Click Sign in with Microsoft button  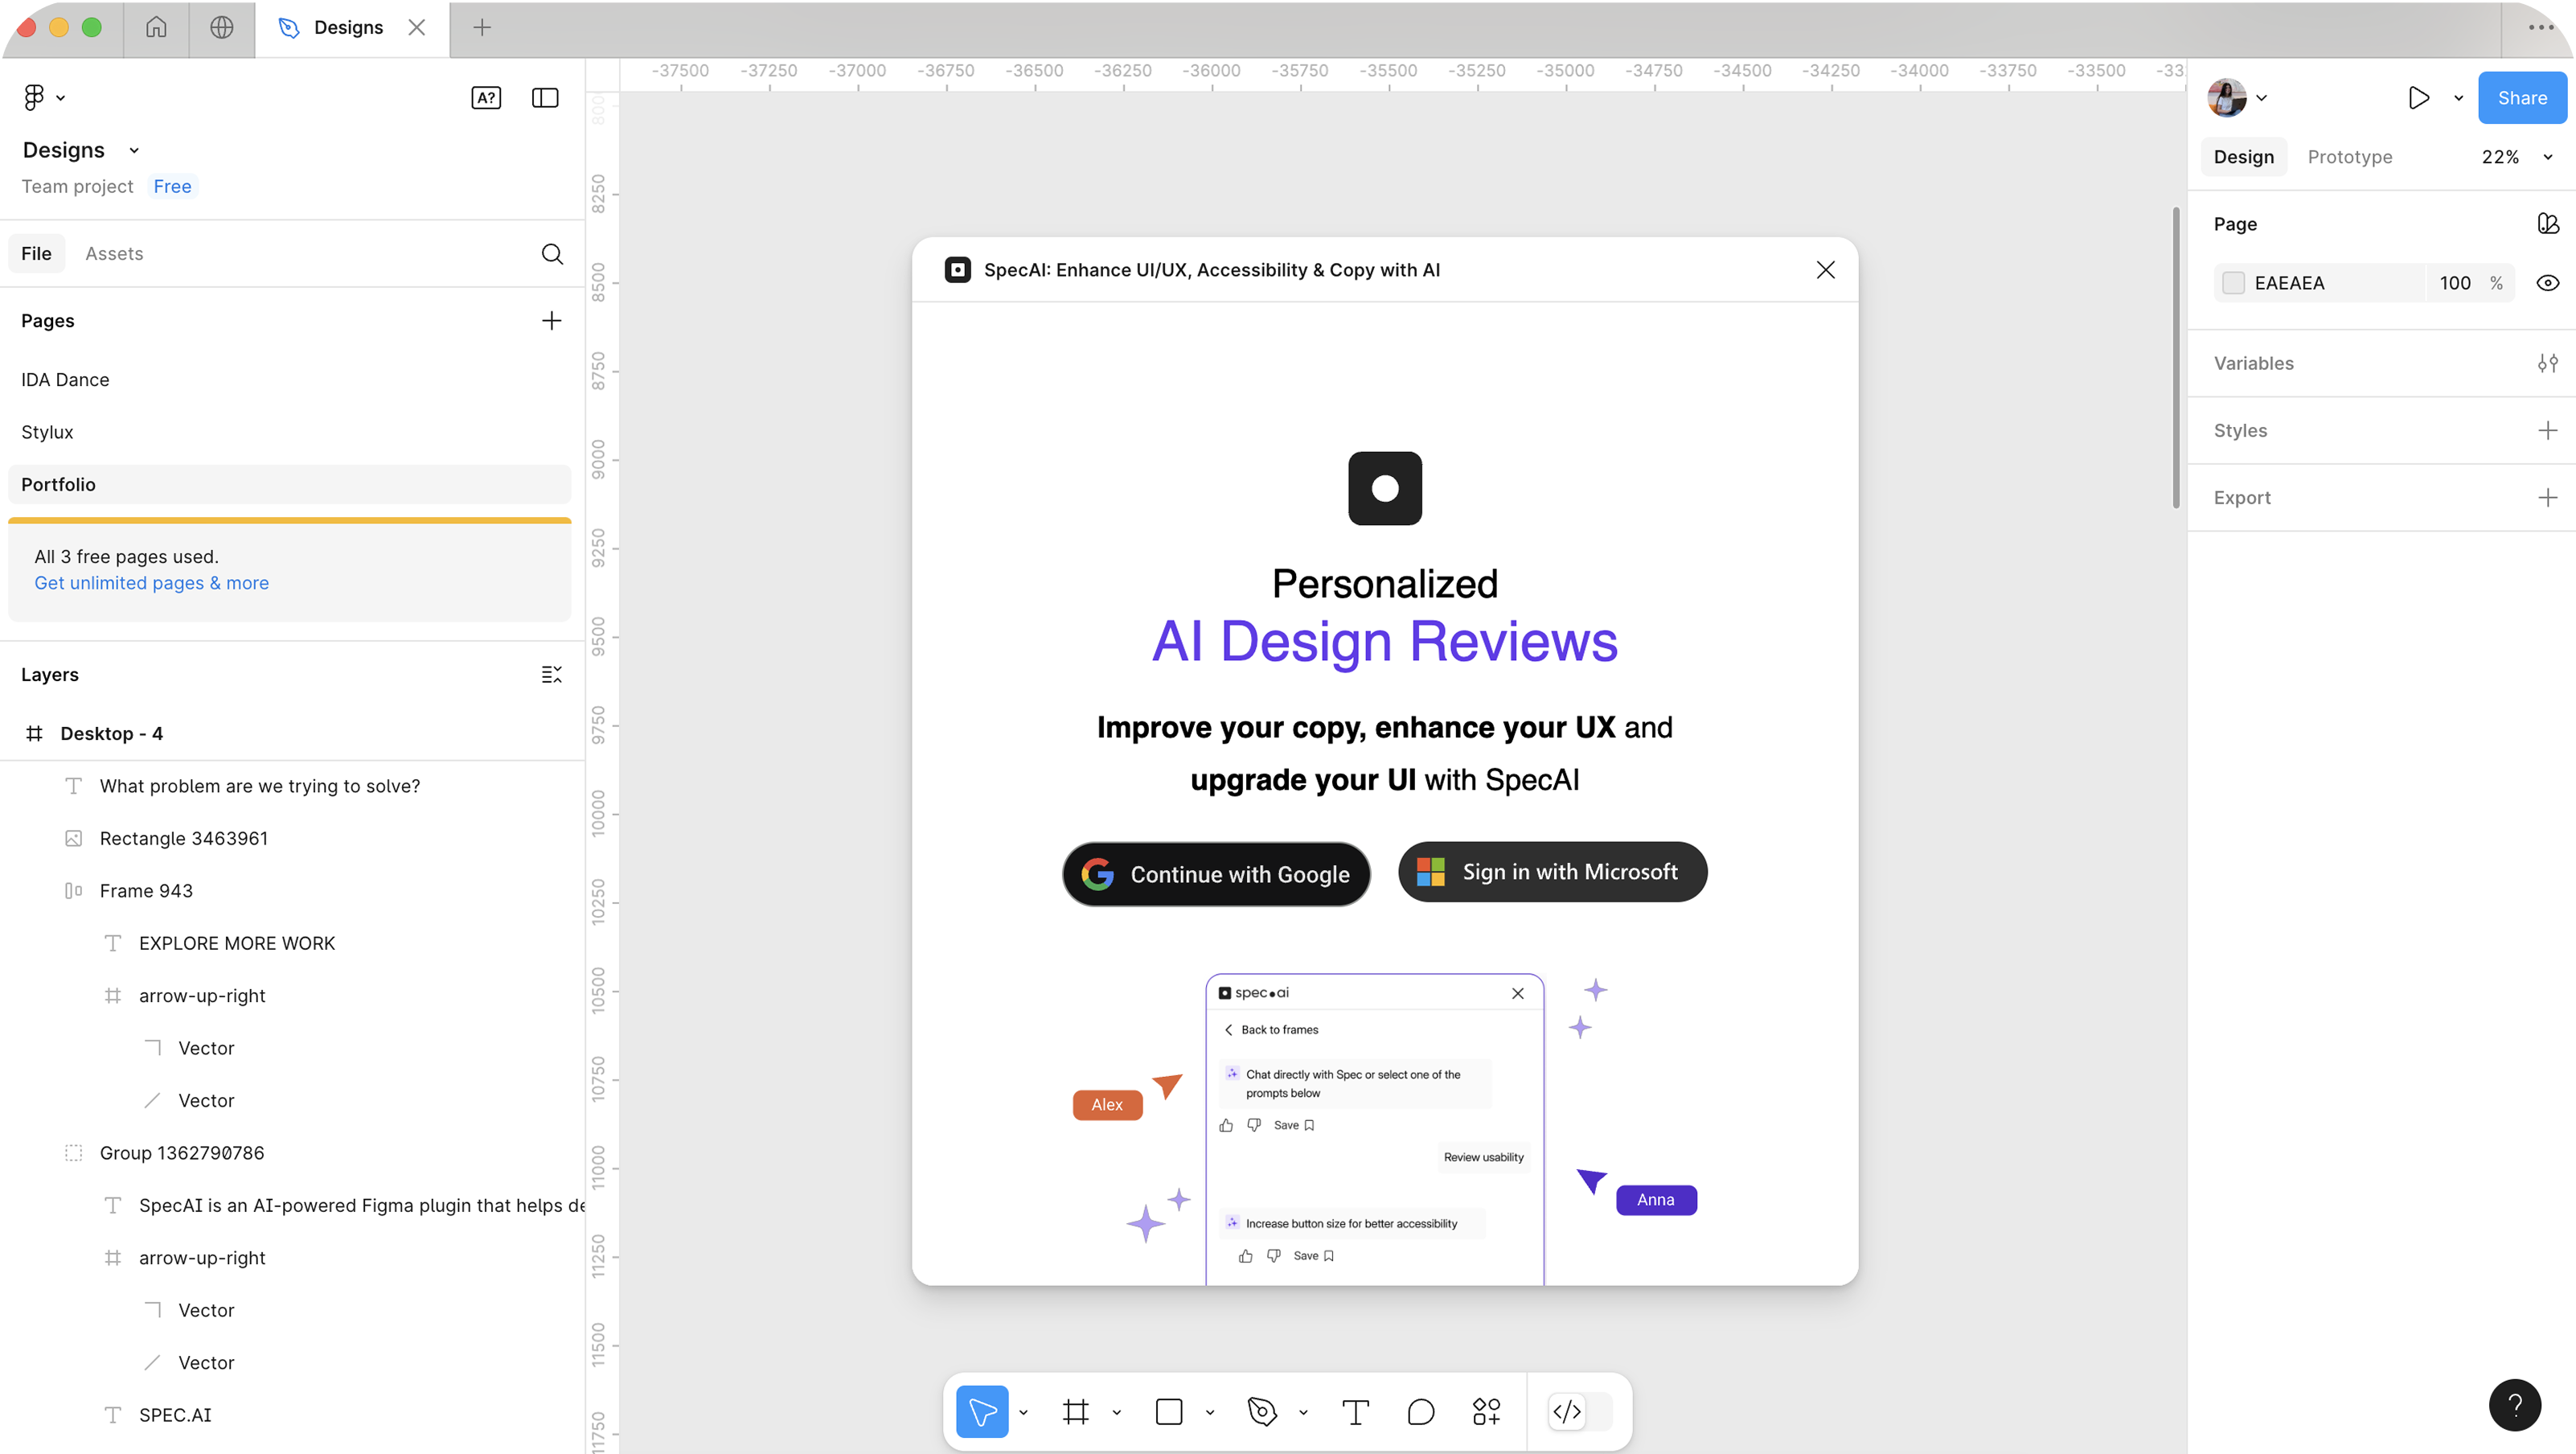[1552, 871]
